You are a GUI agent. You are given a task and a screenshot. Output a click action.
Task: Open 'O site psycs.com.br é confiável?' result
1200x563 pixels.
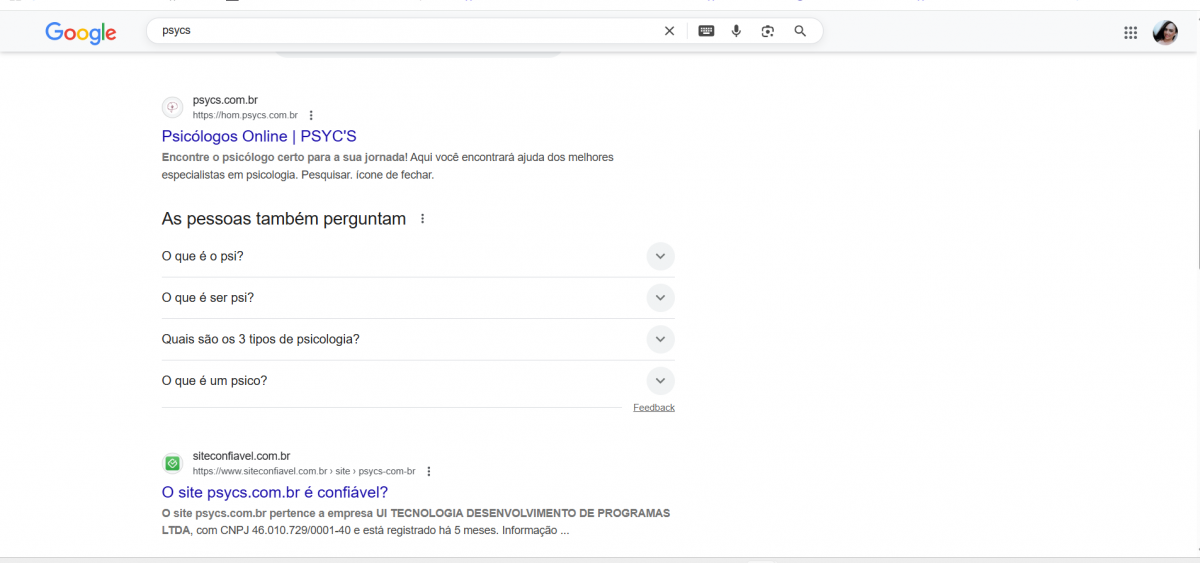(274, 492)
